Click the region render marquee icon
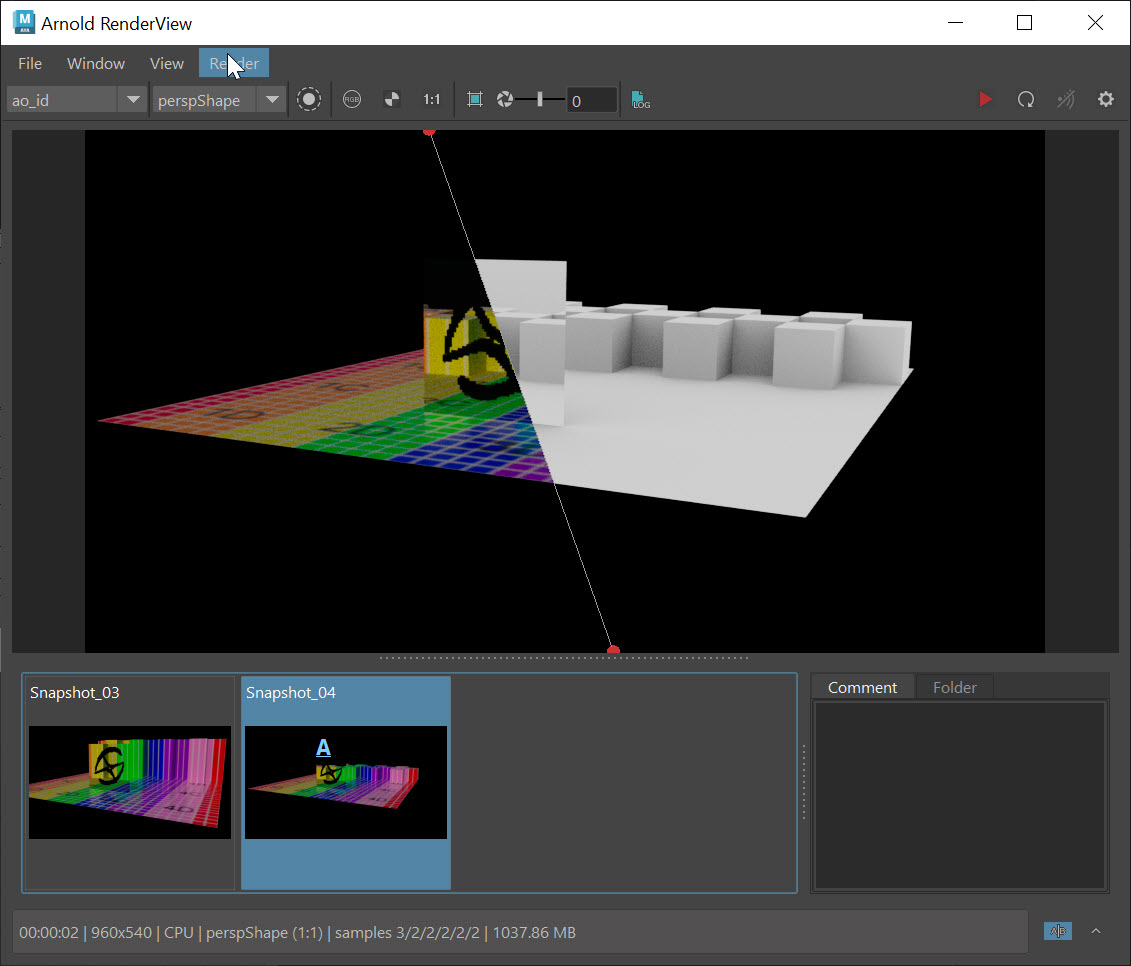This screenshot has height=966, width=1131. coord(474,99)
